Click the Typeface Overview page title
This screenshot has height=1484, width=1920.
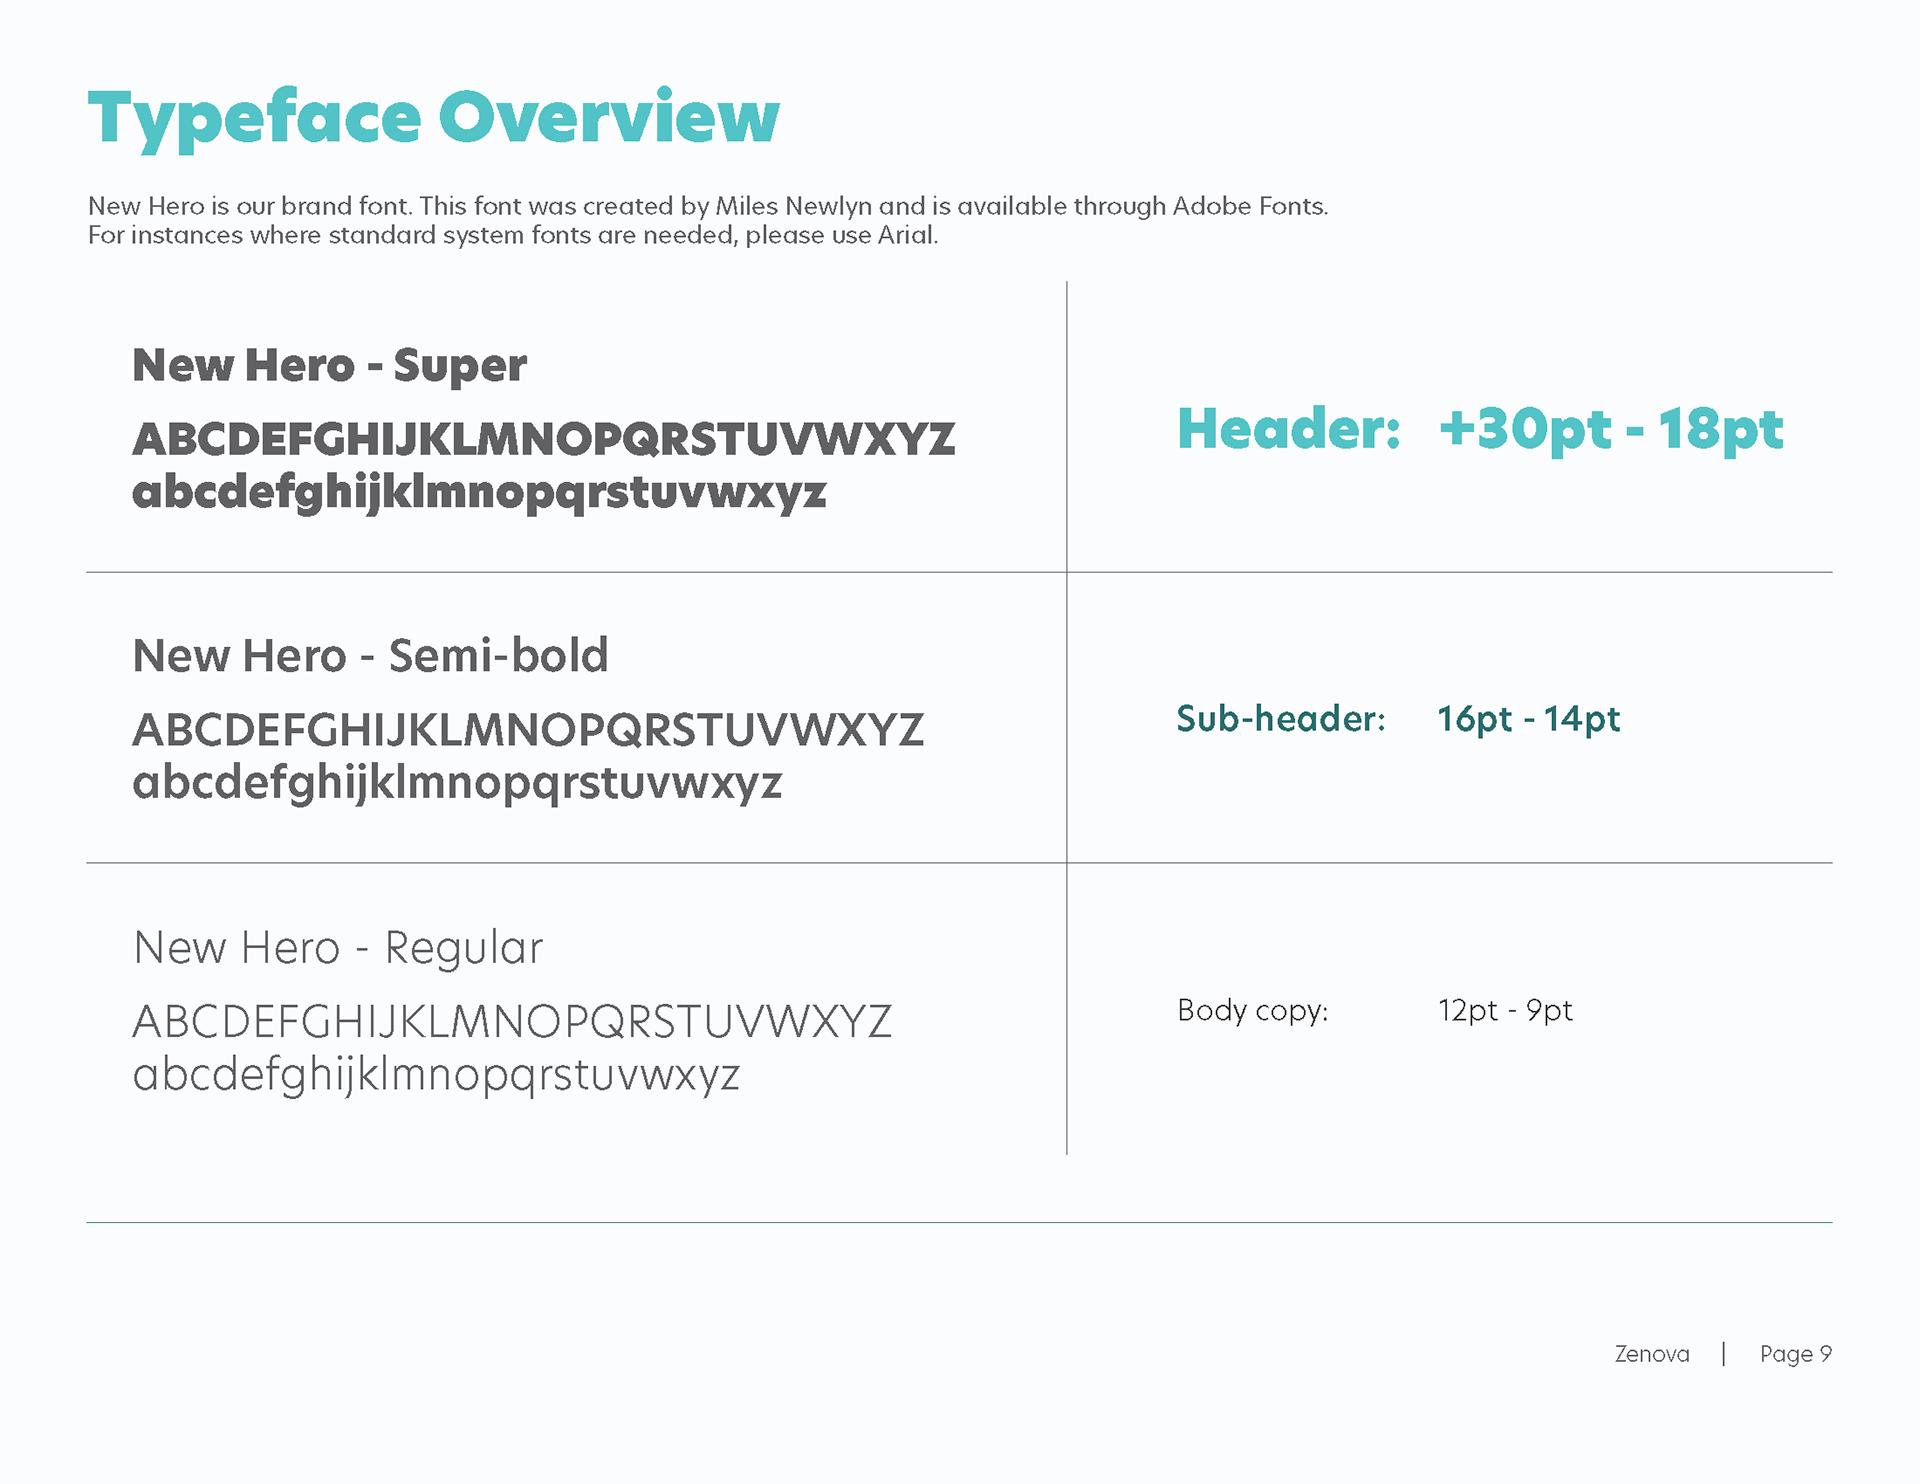[433, 118]
